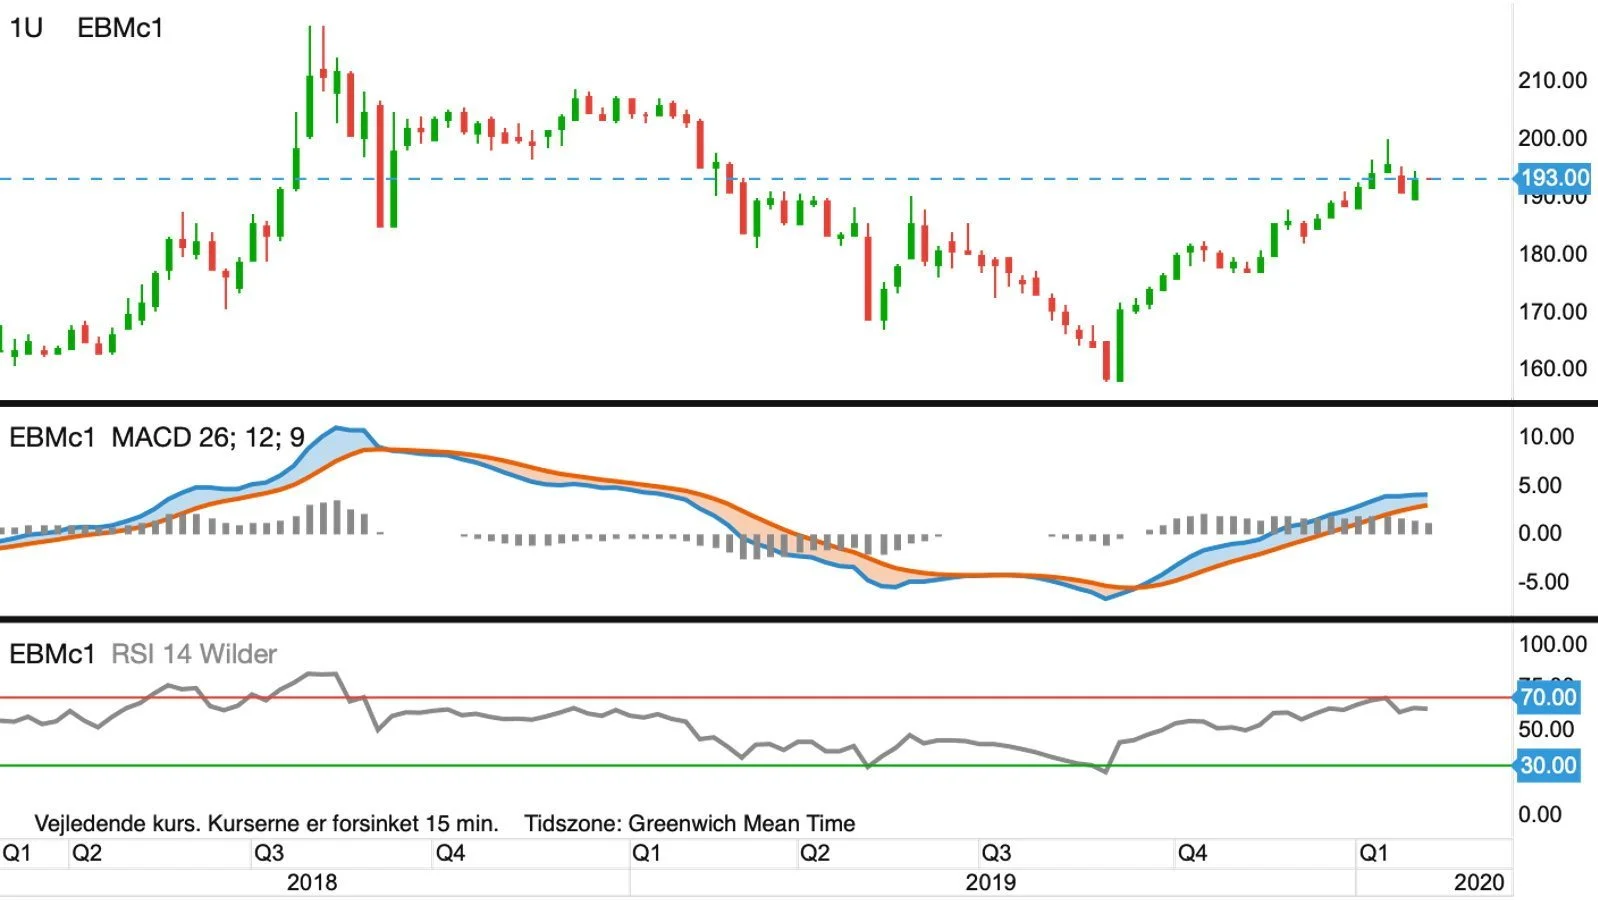Click the EBMc1 label in MACD panel
The width and height of the screenshot is (1598, 900).
52,437
